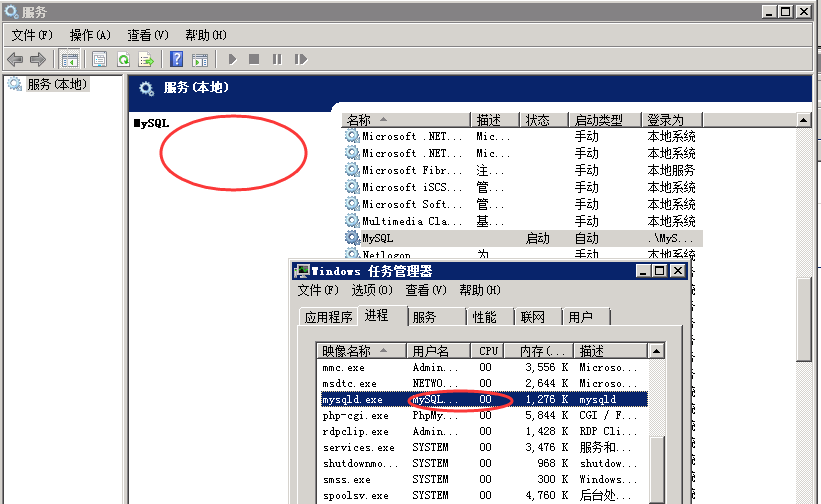
Task: Switch to the 用户 tab
Action: (x=586, y=317)
